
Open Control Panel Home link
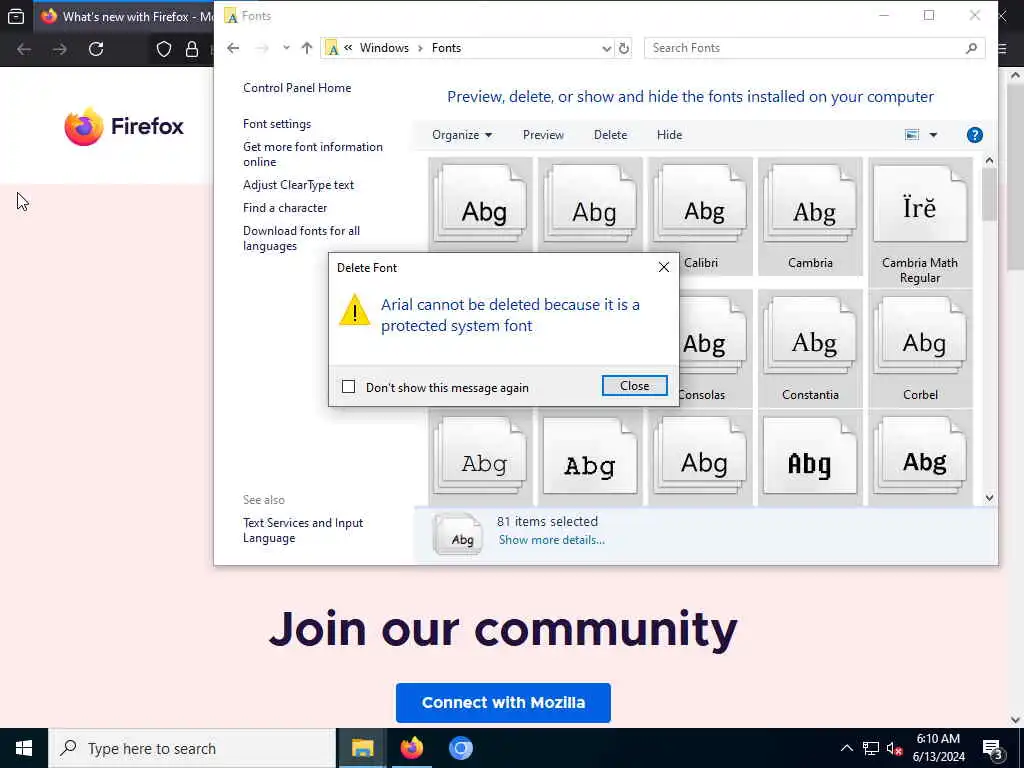(x=296, y=88)
